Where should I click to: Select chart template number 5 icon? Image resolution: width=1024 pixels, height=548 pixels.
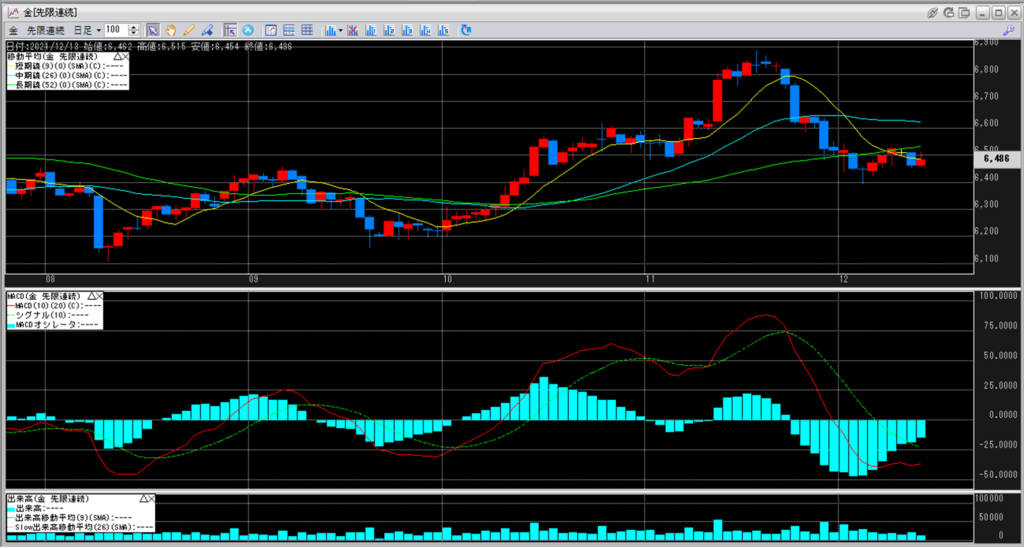coord(441,30)
